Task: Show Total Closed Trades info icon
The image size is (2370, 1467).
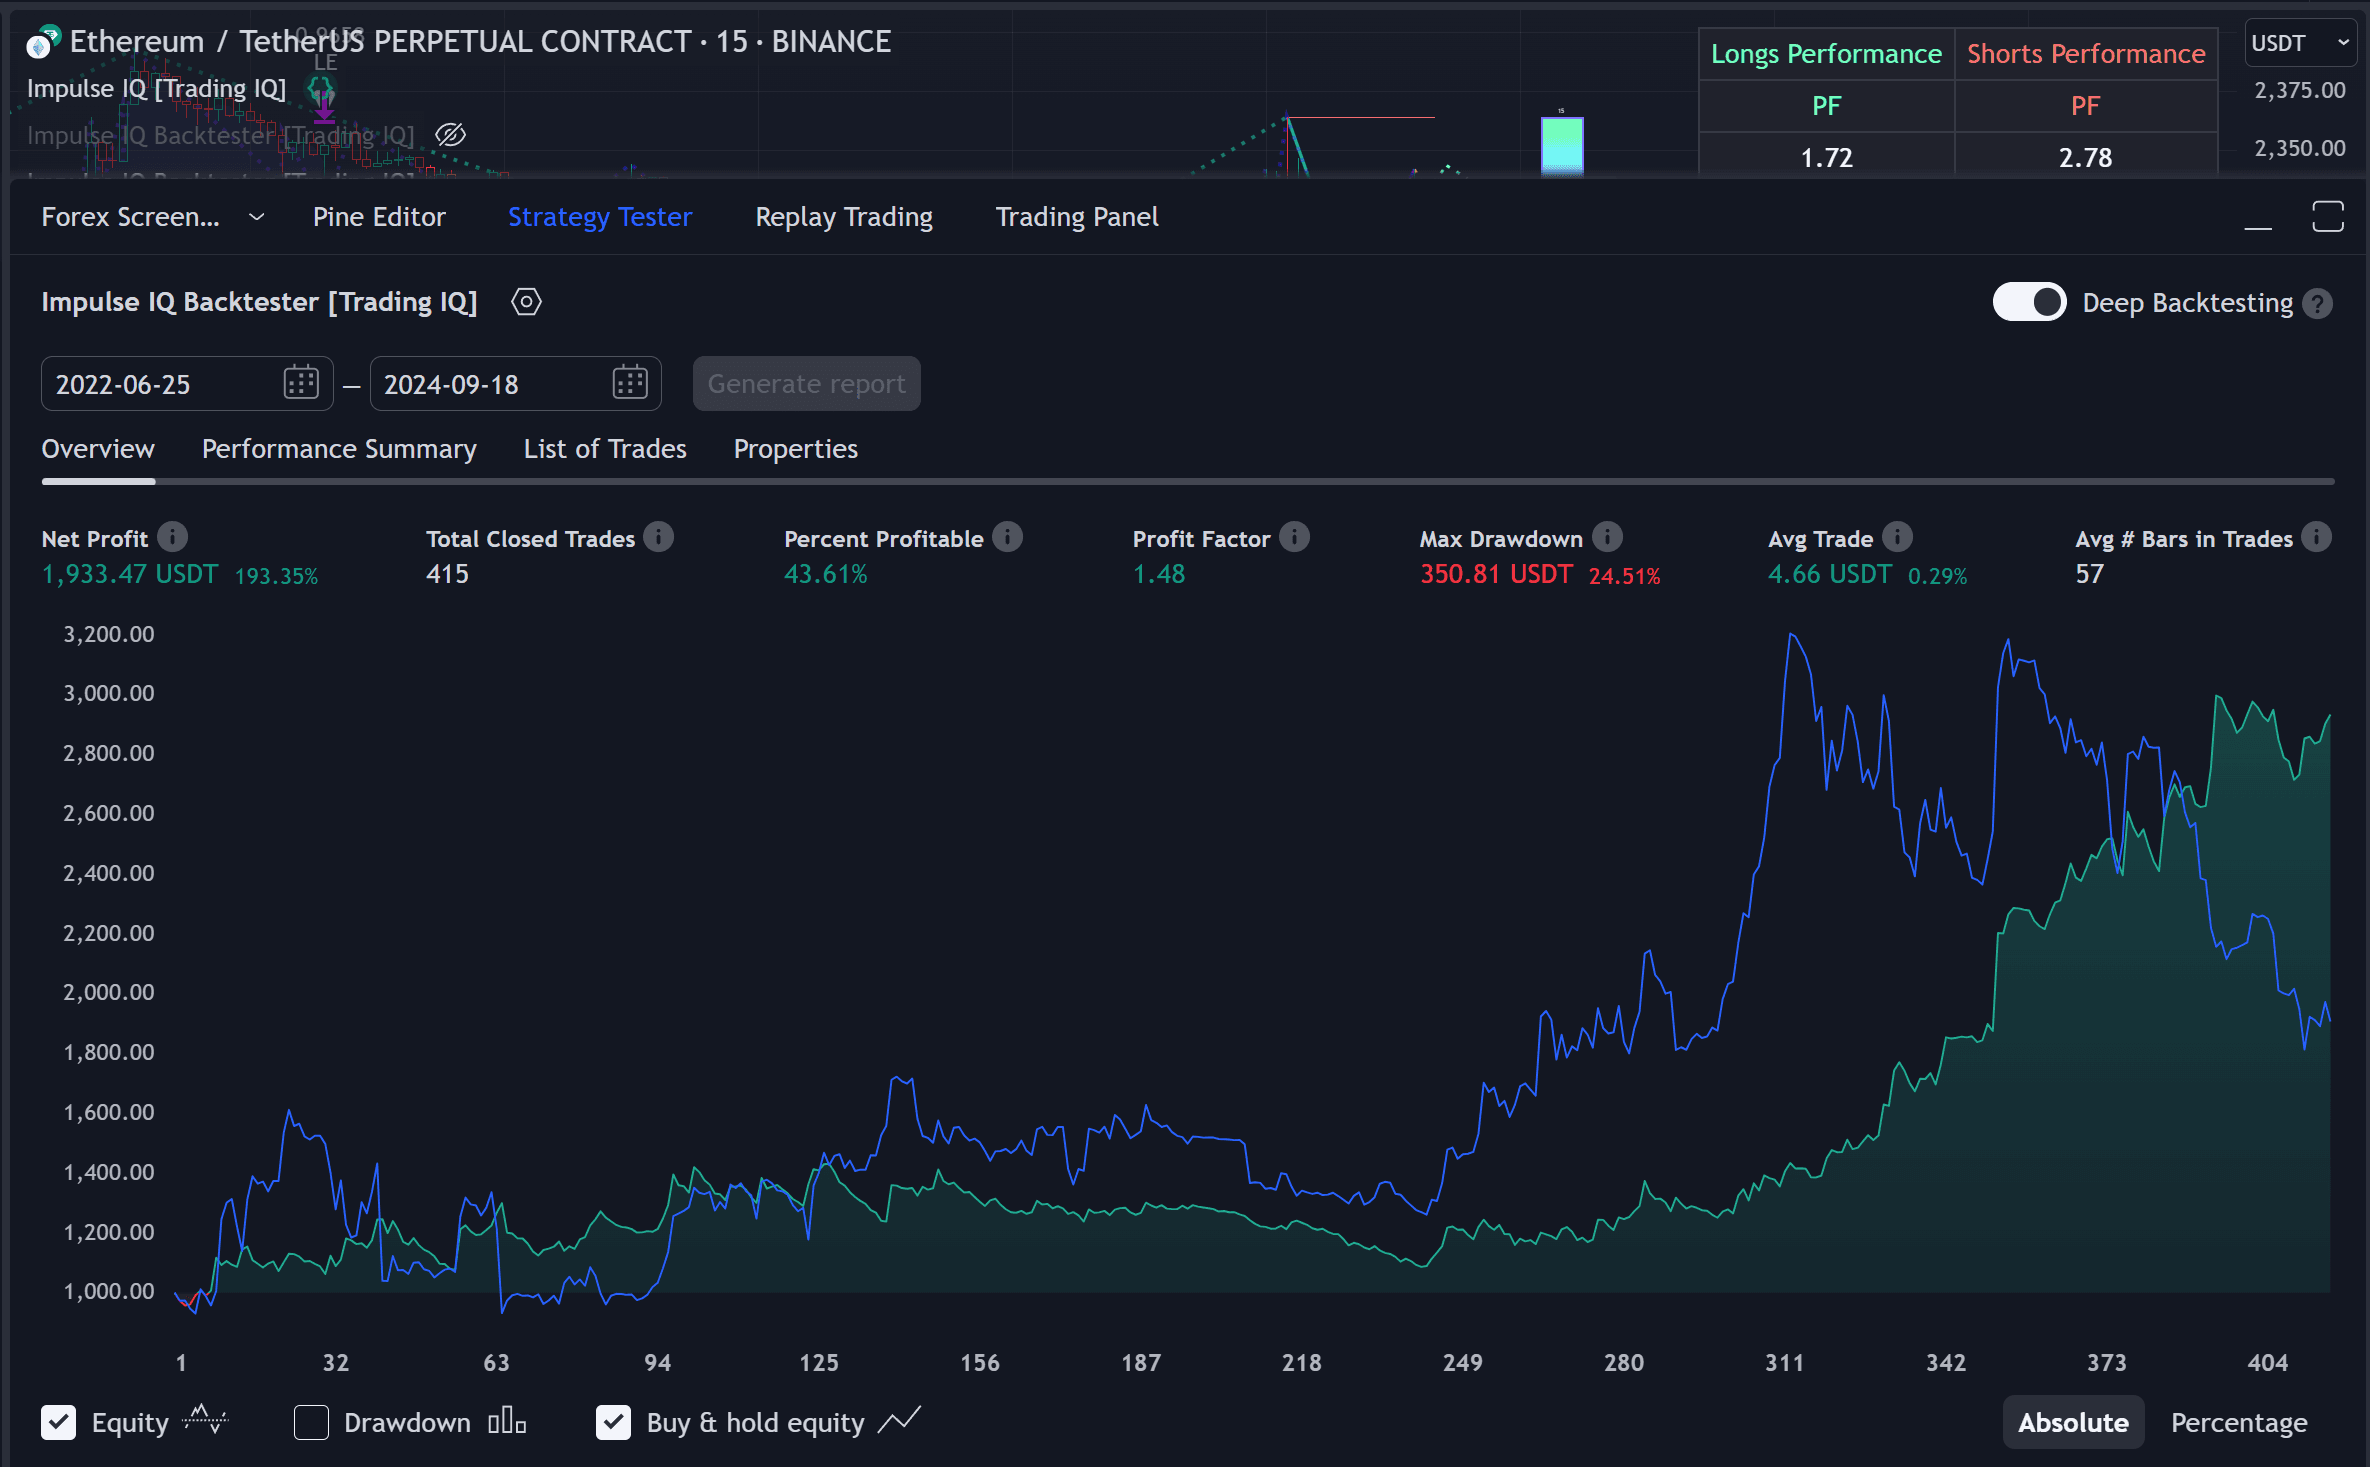Action: 658,537
